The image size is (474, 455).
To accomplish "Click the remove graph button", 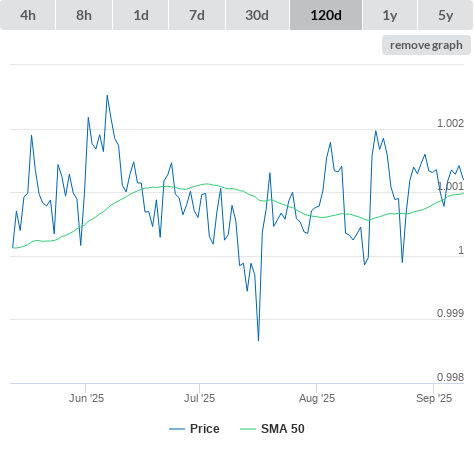I will pyautogui.click(x=426, y=45).
